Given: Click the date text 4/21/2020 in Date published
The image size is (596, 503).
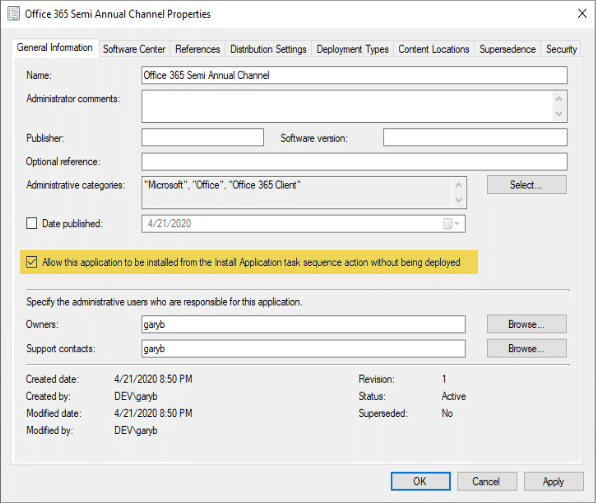Looking at the screenshot, I should (170, 224).
